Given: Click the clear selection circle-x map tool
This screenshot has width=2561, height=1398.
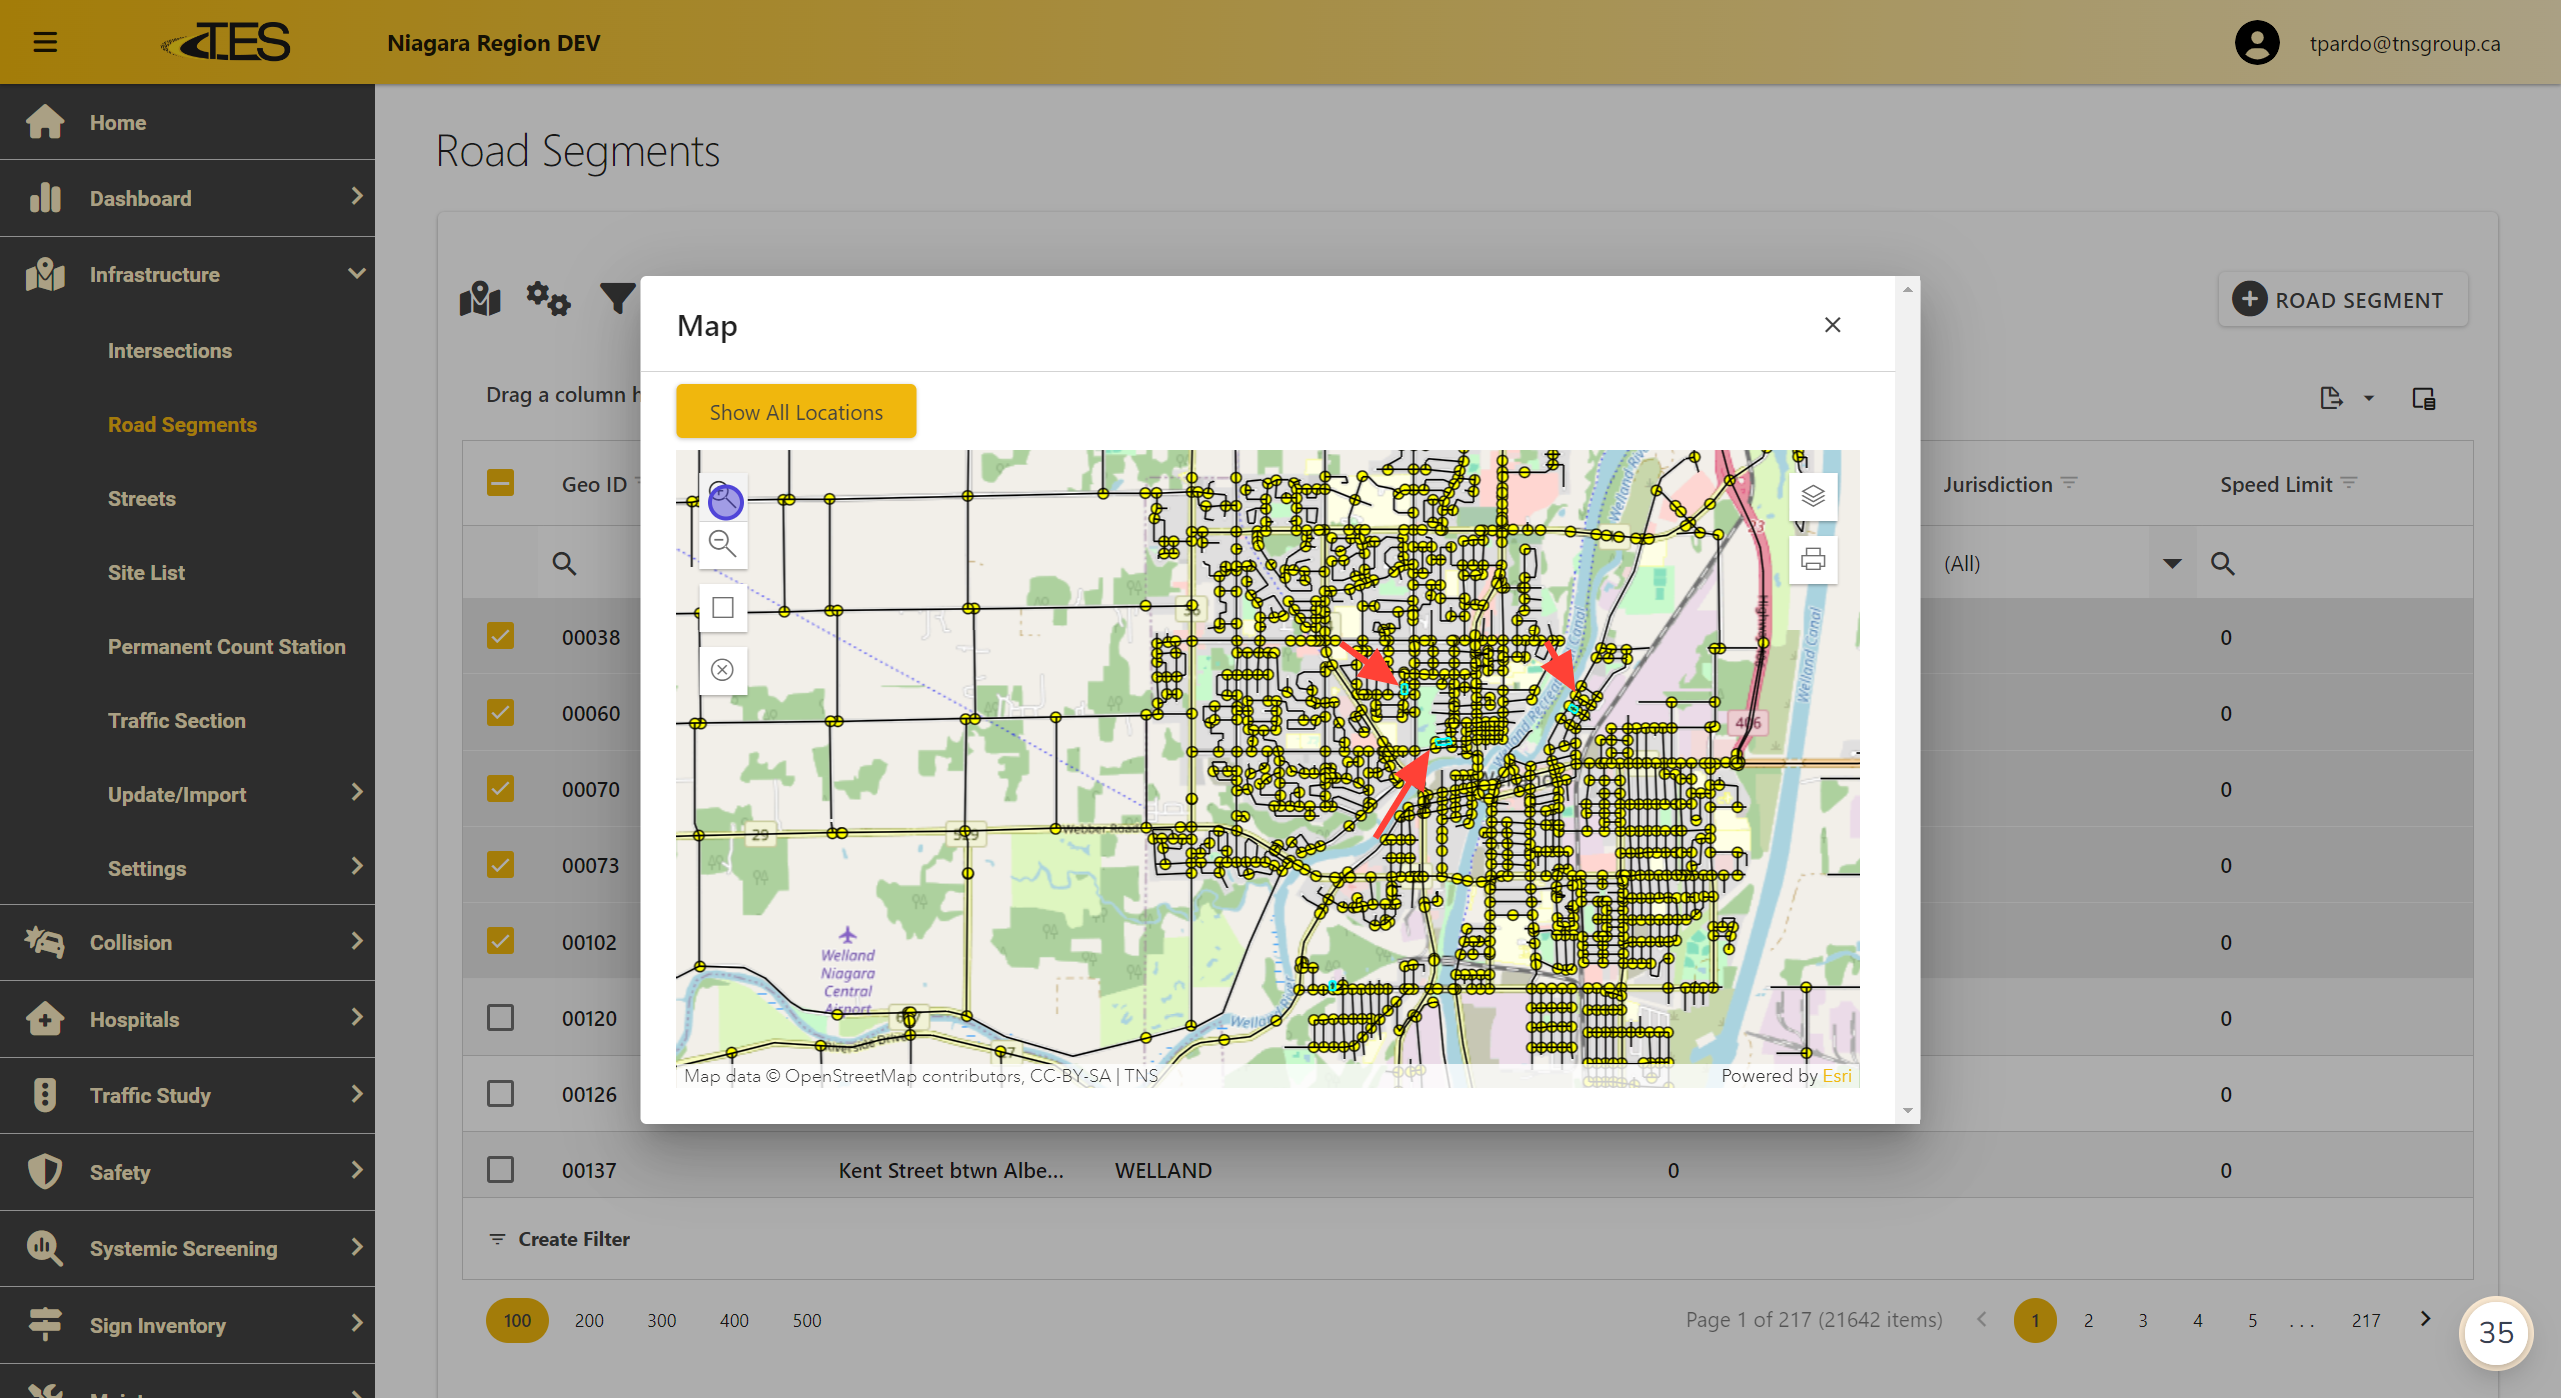Looking at the screenshot, I should (722, 669).
